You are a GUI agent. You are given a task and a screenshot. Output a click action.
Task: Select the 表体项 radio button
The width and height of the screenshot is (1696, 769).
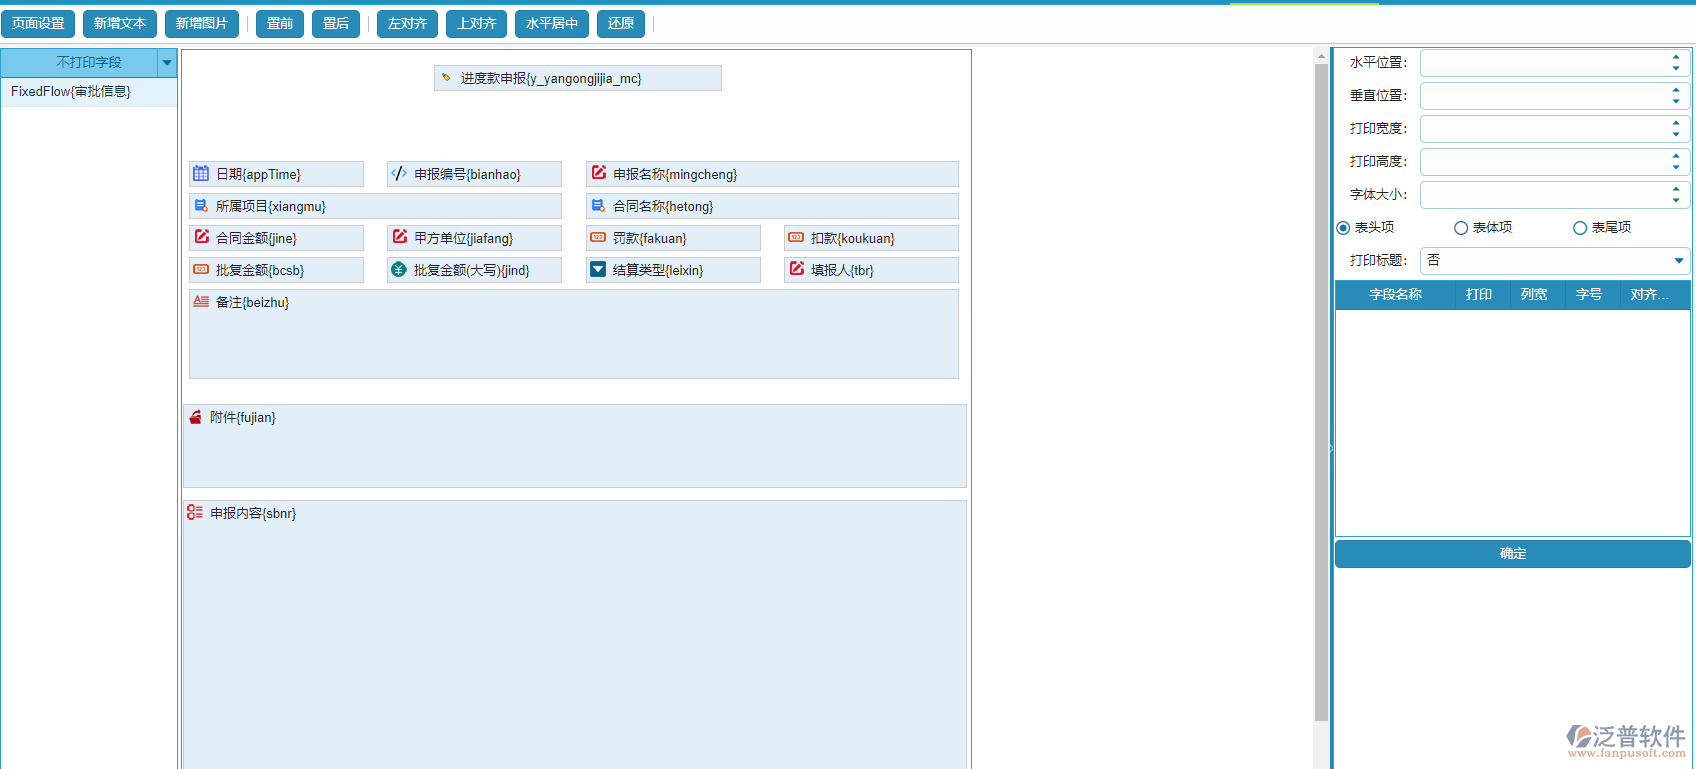1461,228
